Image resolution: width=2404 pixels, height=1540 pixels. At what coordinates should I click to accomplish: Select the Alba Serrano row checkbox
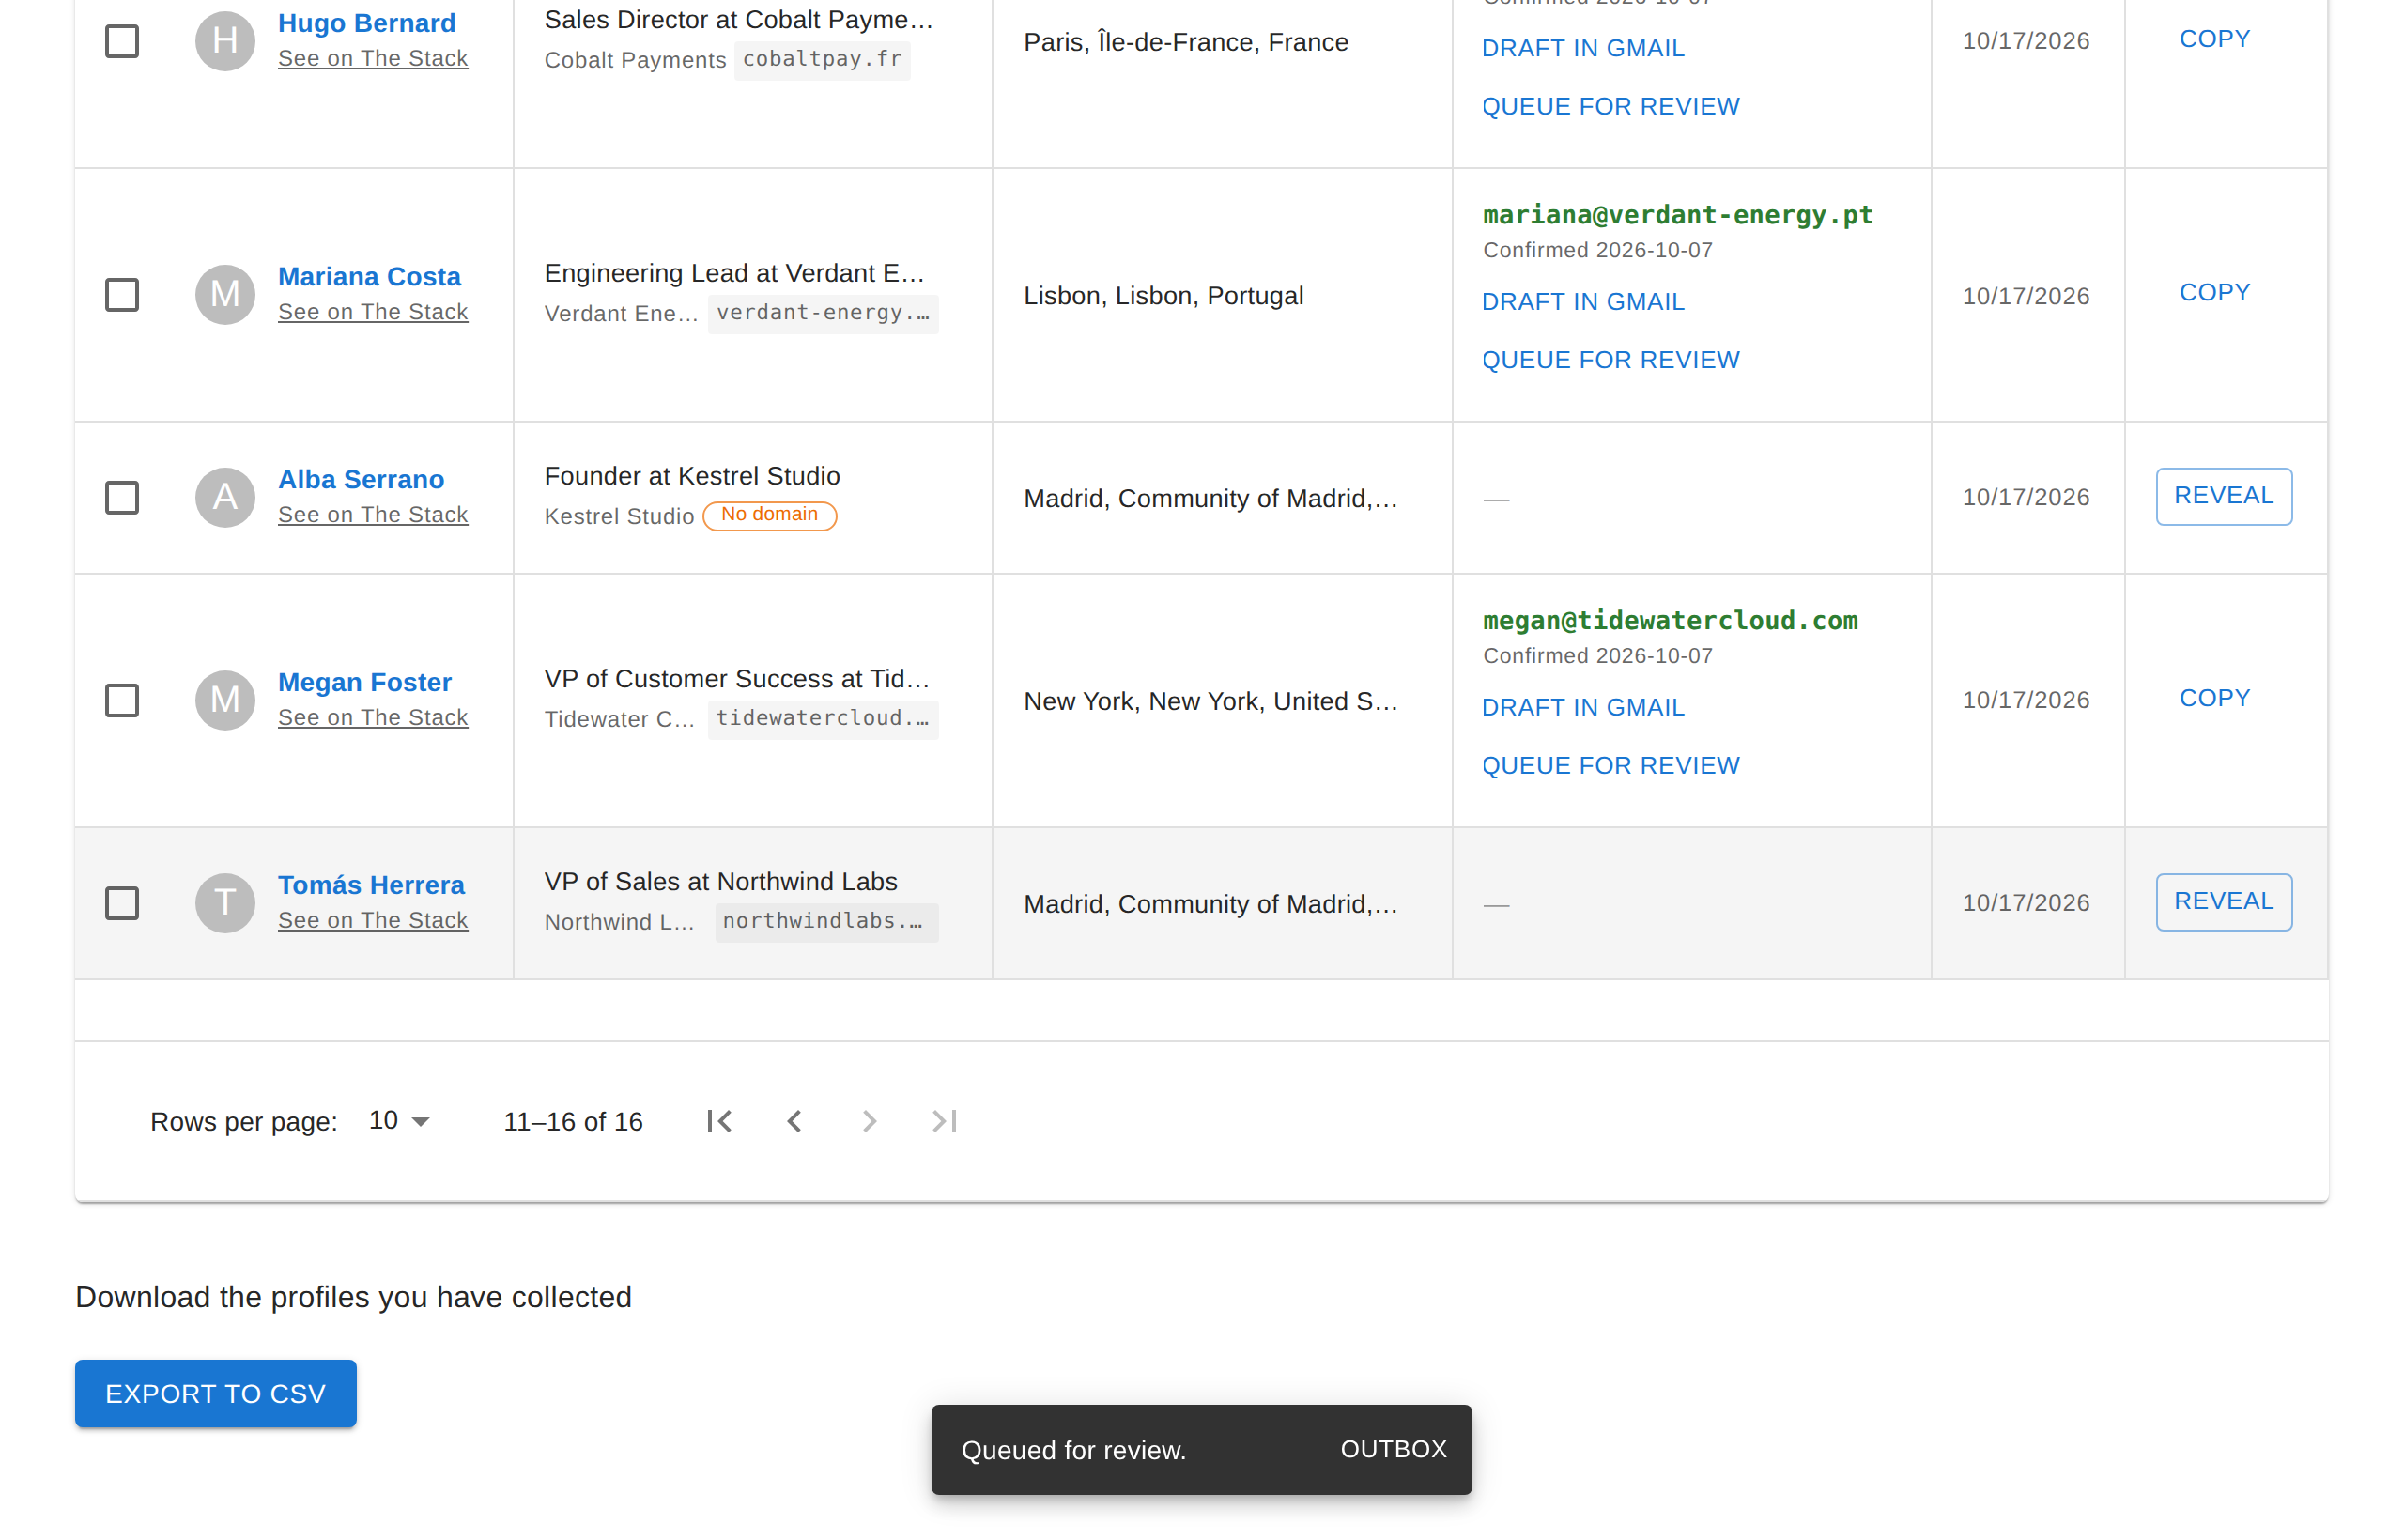point(122,497)
